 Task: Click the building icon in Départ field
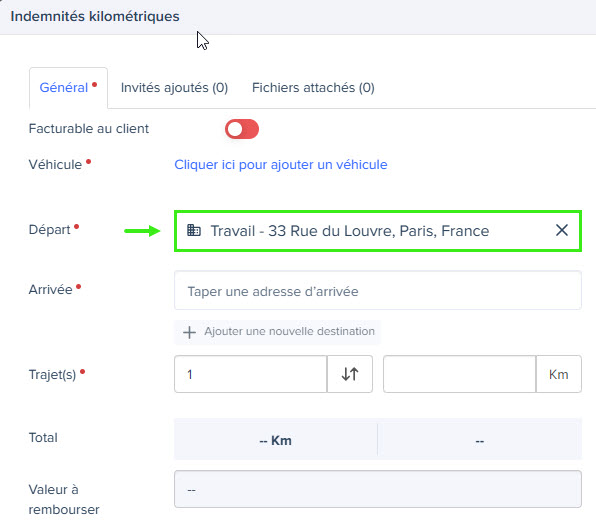pos(194,230)
